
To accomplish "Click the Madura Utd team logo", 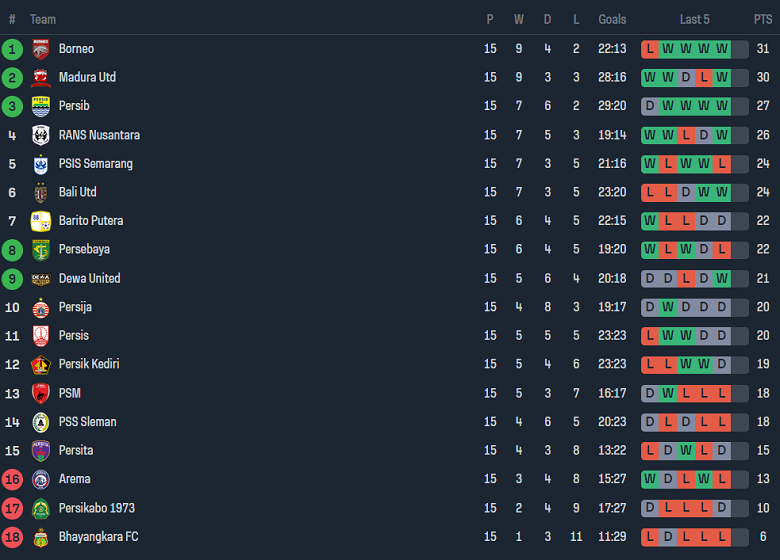I will click(41, 78).
